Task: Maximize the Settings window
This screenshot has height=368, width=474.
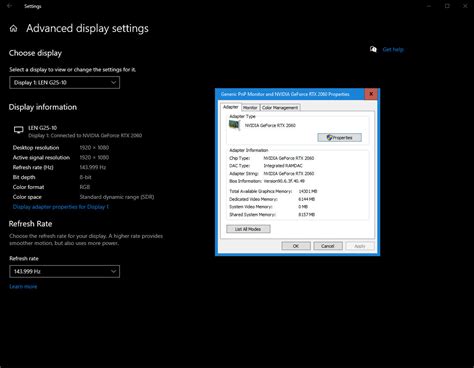Action: pyautogui.click(x=447, y=6)
